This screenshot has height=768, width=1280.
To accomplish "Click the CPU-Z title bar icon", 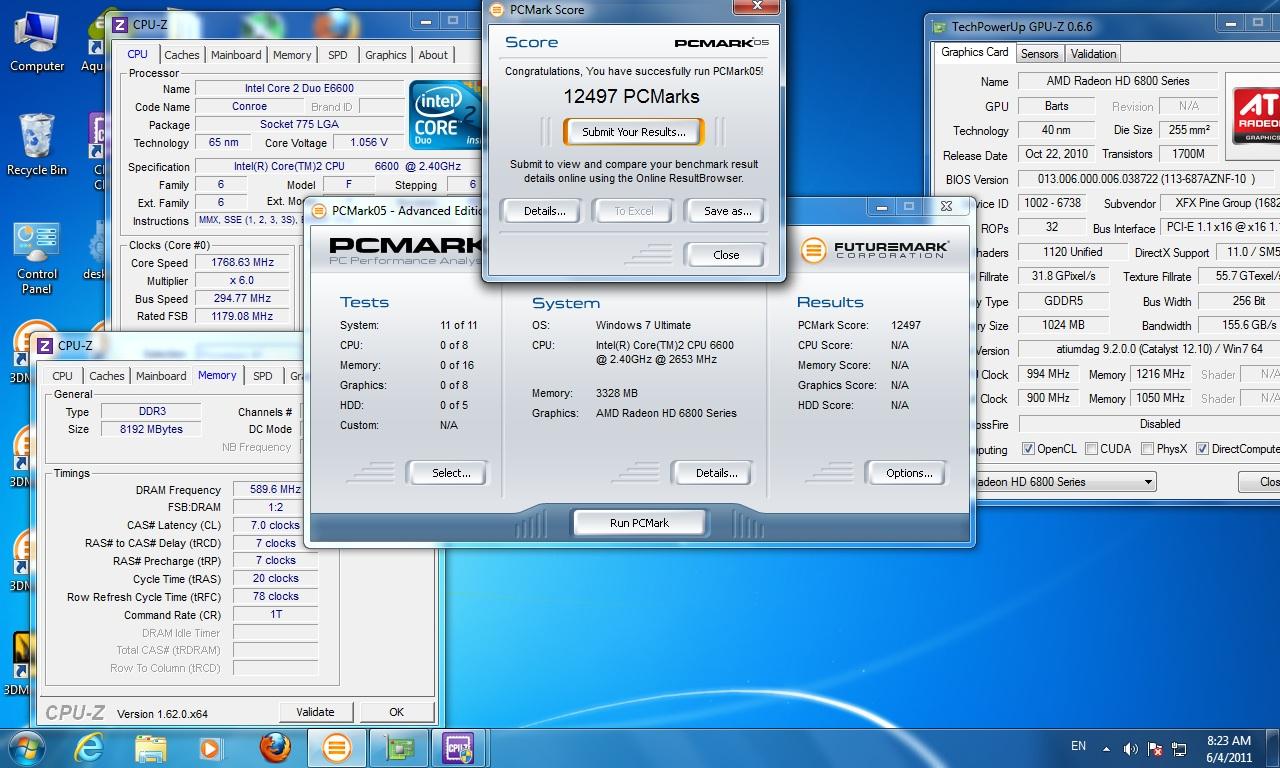I will coord(119,25).
